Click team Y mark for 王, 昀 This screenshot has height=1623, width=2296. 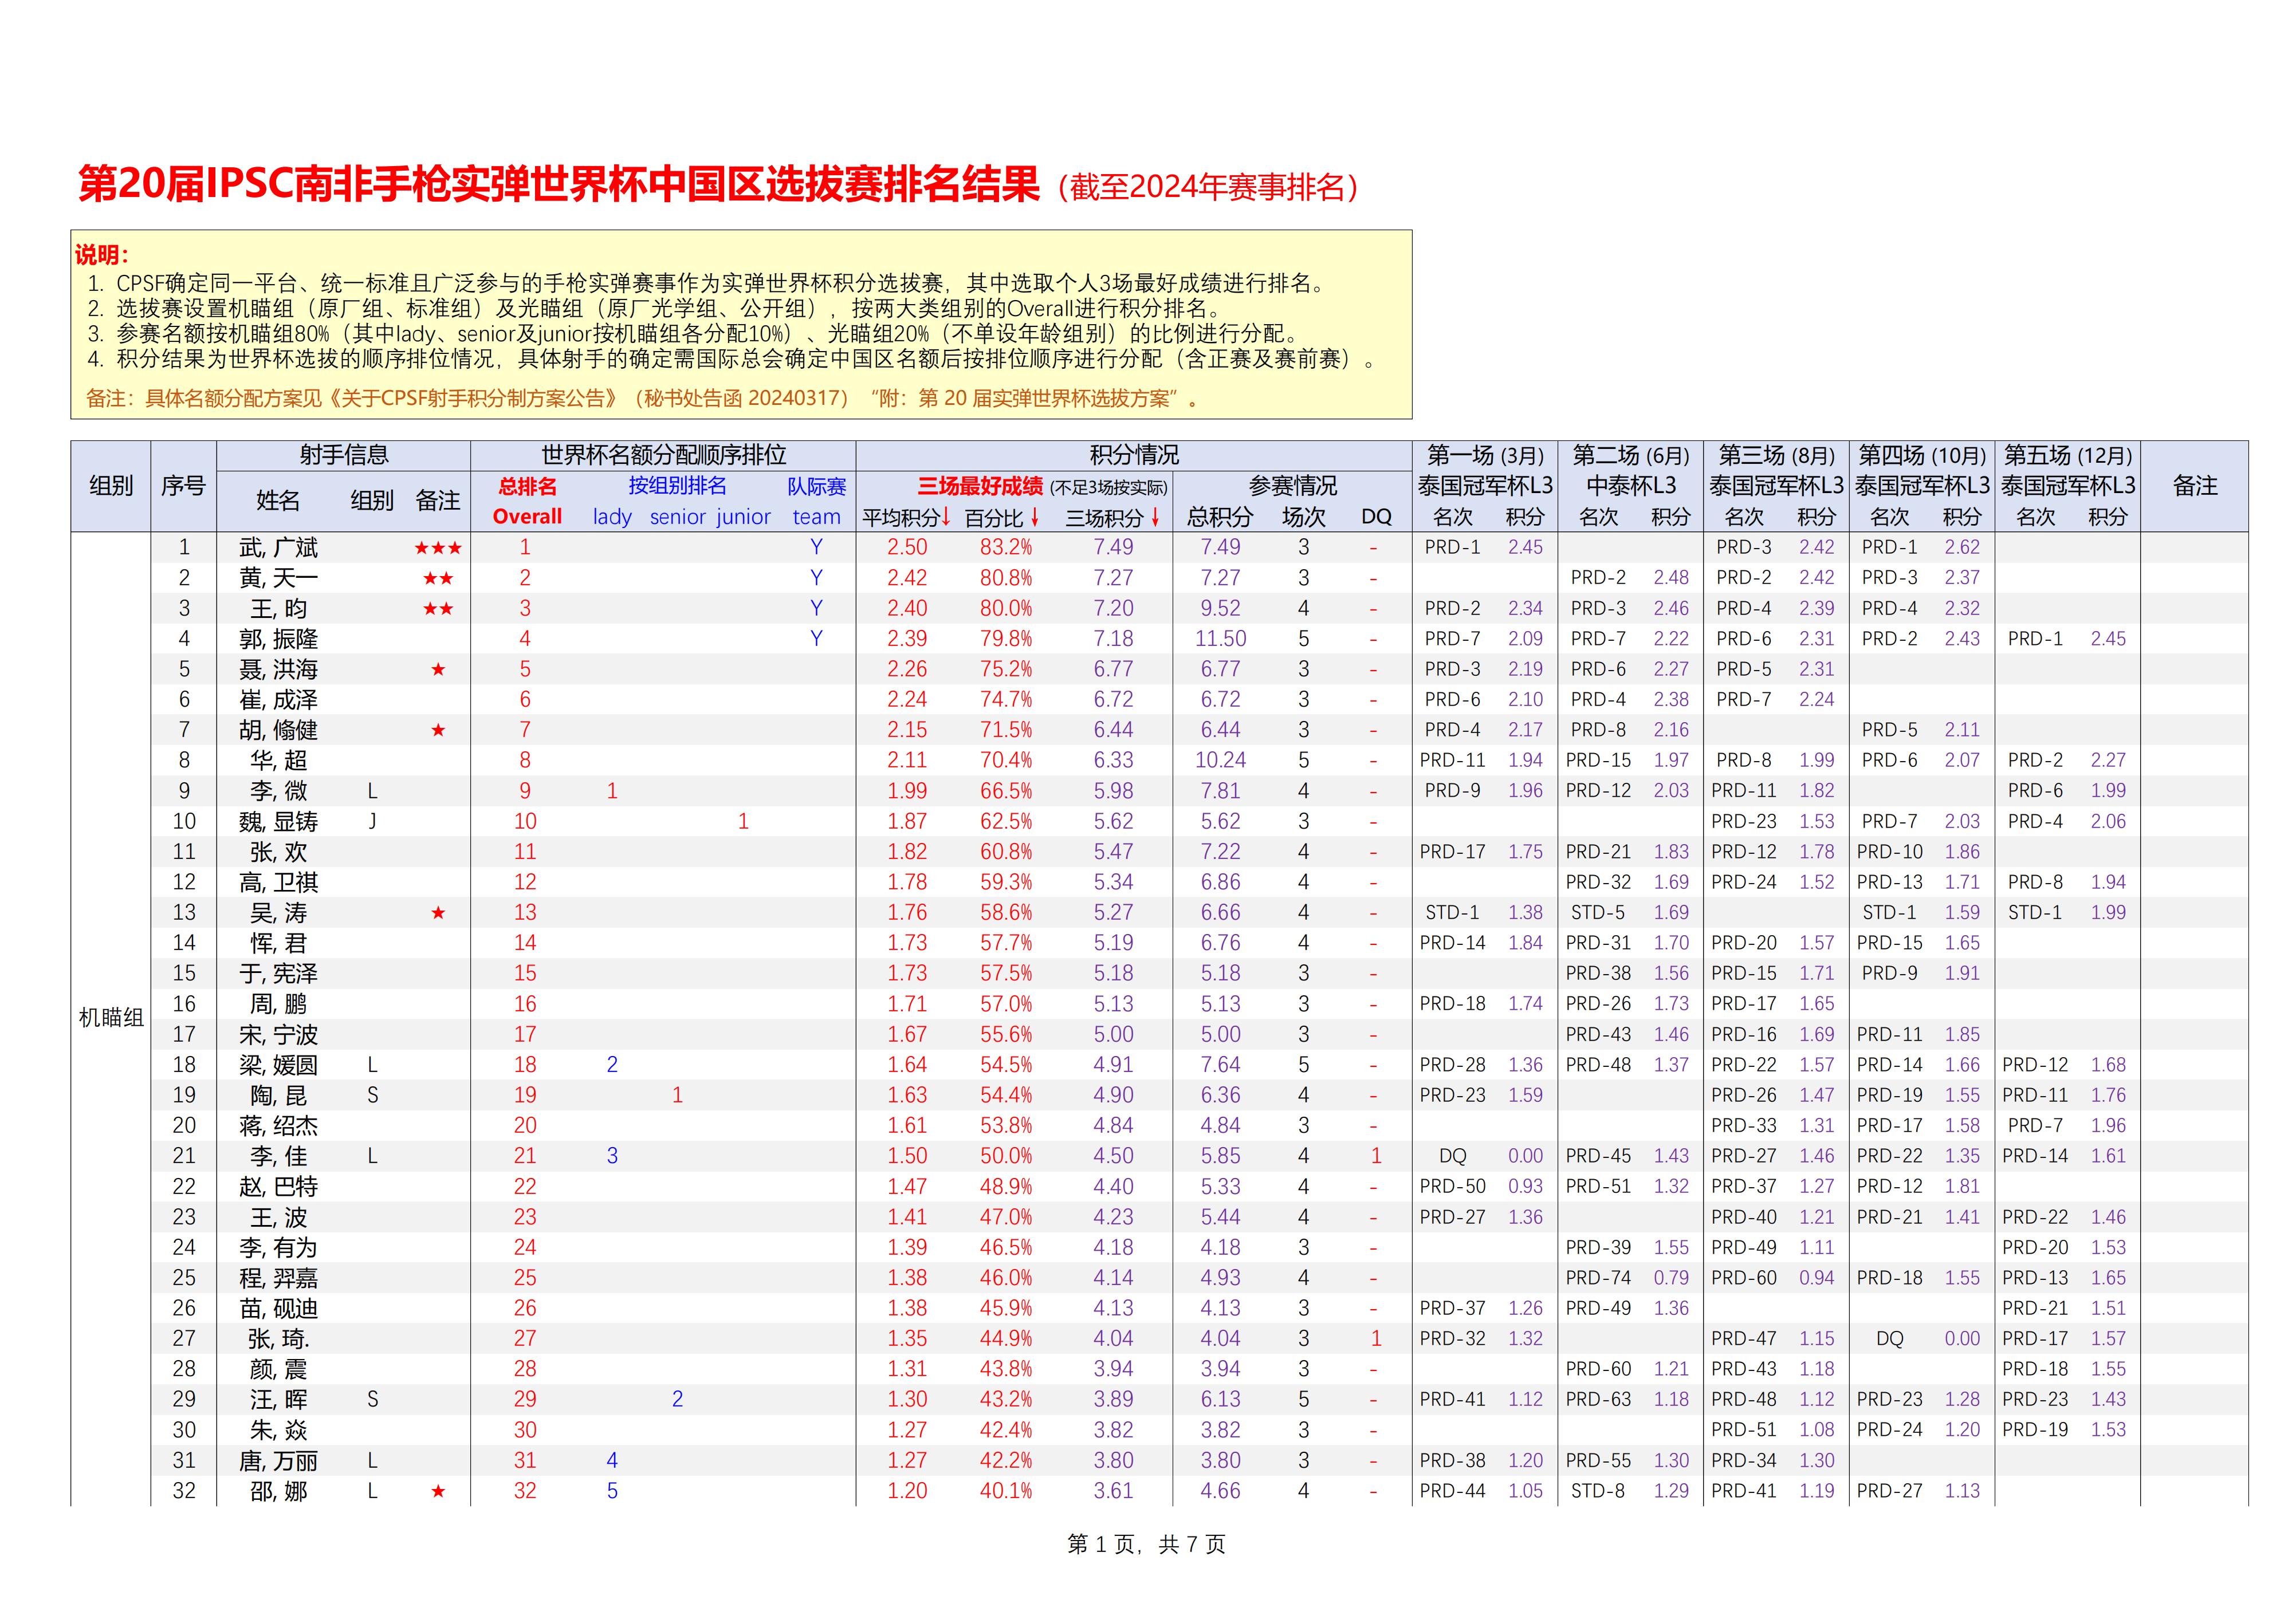coord(817,608)
